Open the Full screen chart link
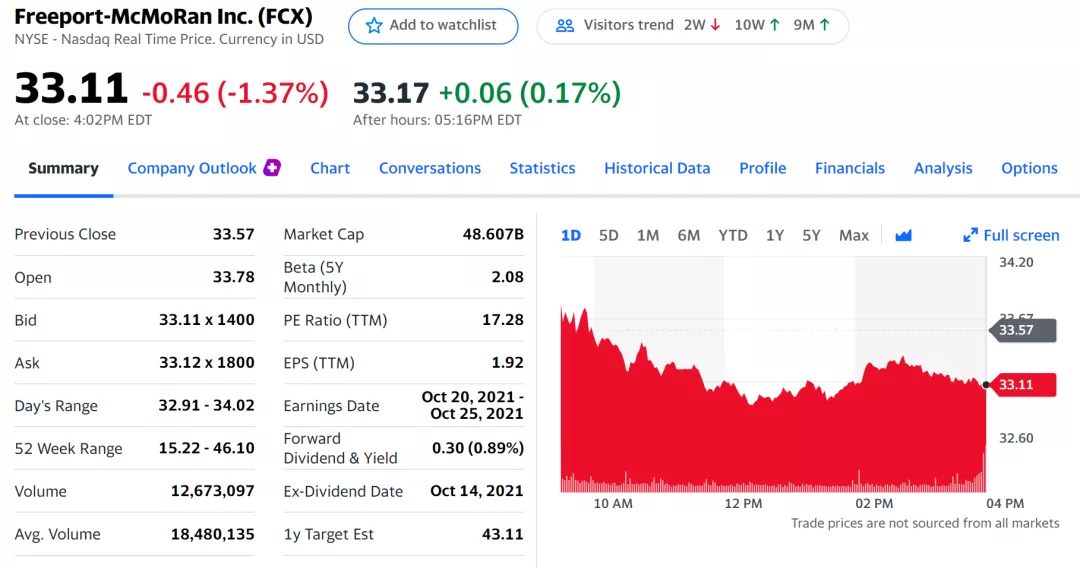Screen dimensions: 1080x568 click(1021, 236)
